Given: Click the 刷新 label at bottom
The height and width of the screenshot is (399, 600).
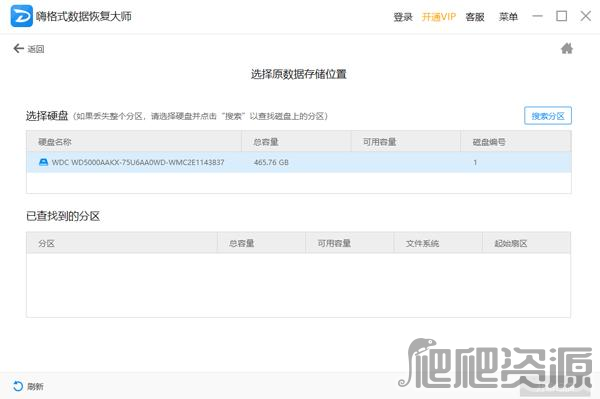Looking at the screenshot, I should click(x=35, y=386).
